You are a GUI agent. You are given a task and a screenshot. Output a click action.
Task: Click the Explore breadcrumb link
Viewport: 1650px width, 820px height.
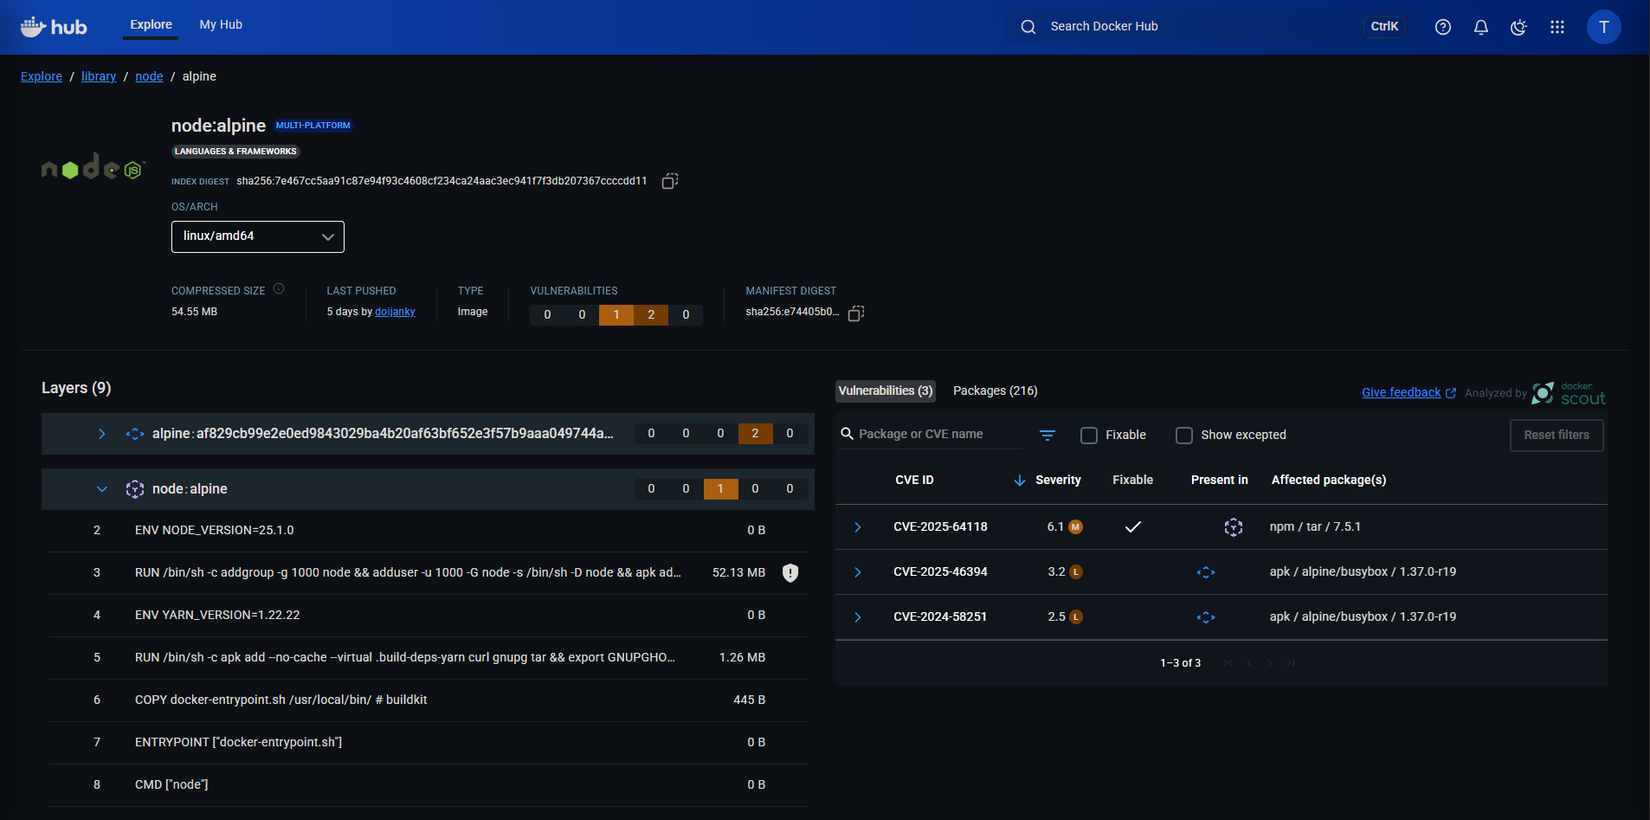(41, 76)
